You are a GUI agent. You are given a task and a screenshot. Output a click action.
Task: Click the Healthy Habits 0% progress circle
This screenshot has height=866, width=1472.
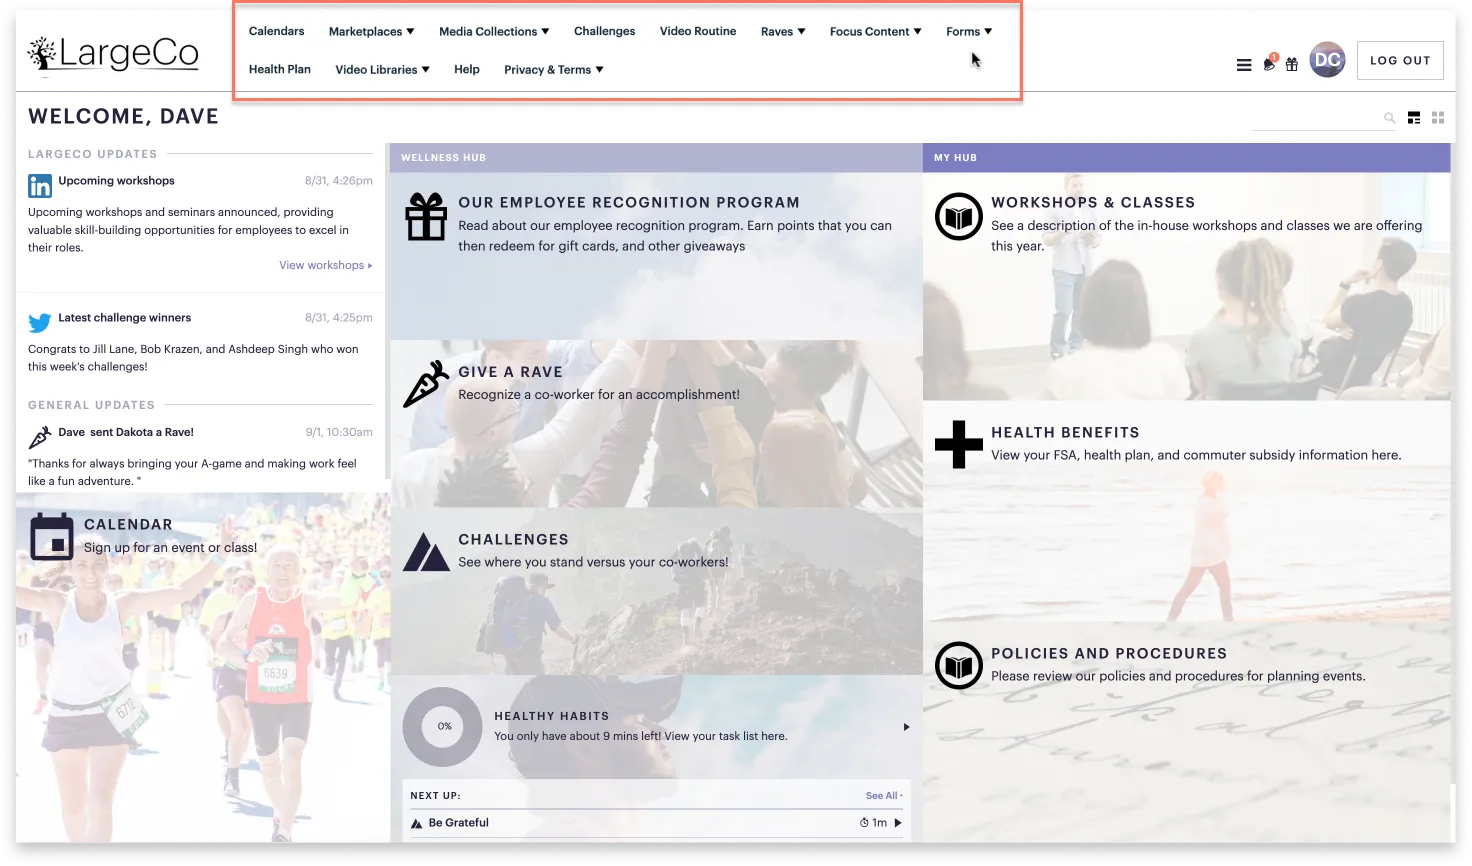pos(443,727)
